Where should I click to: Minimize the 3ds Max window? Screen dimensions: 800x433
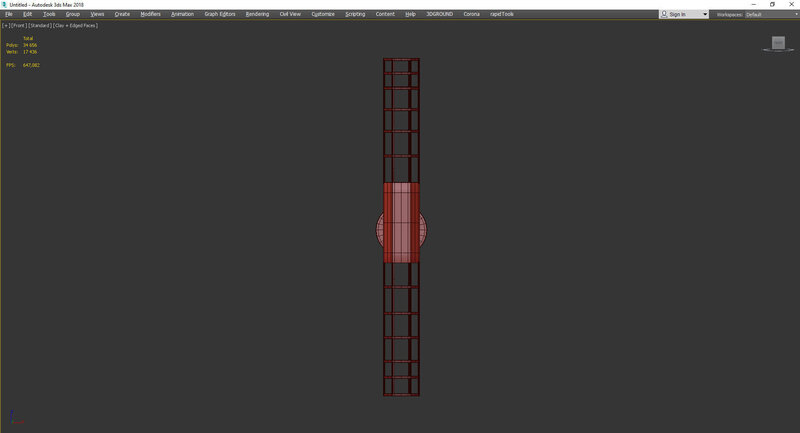754,4
